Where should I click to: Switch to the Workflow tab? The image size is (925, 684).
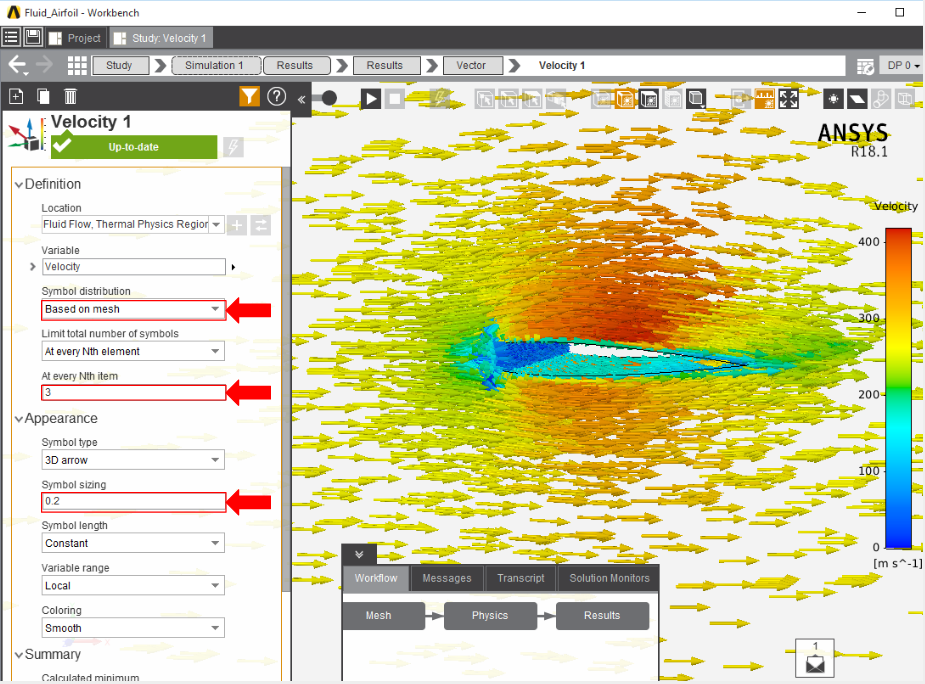pos(376,578)
